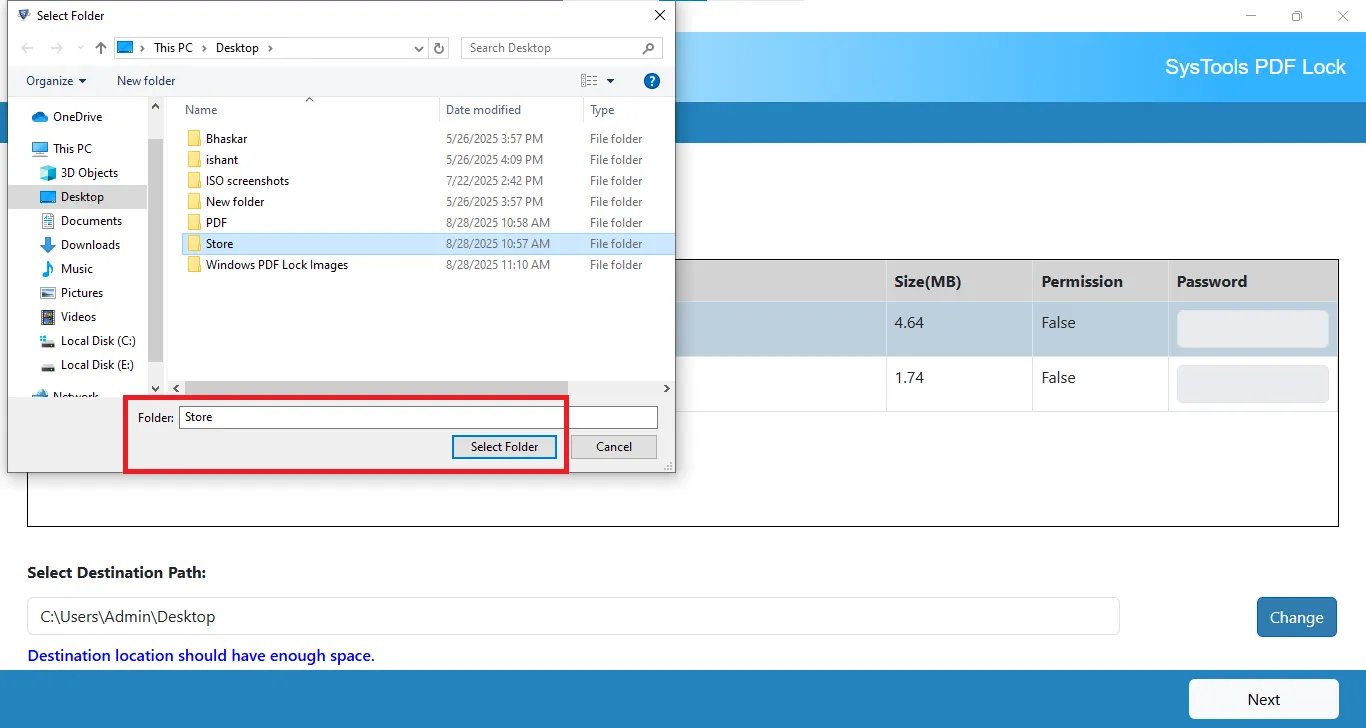
Task: Click the date 8/28/2025 11:10 AM
Action: [498, 265]
